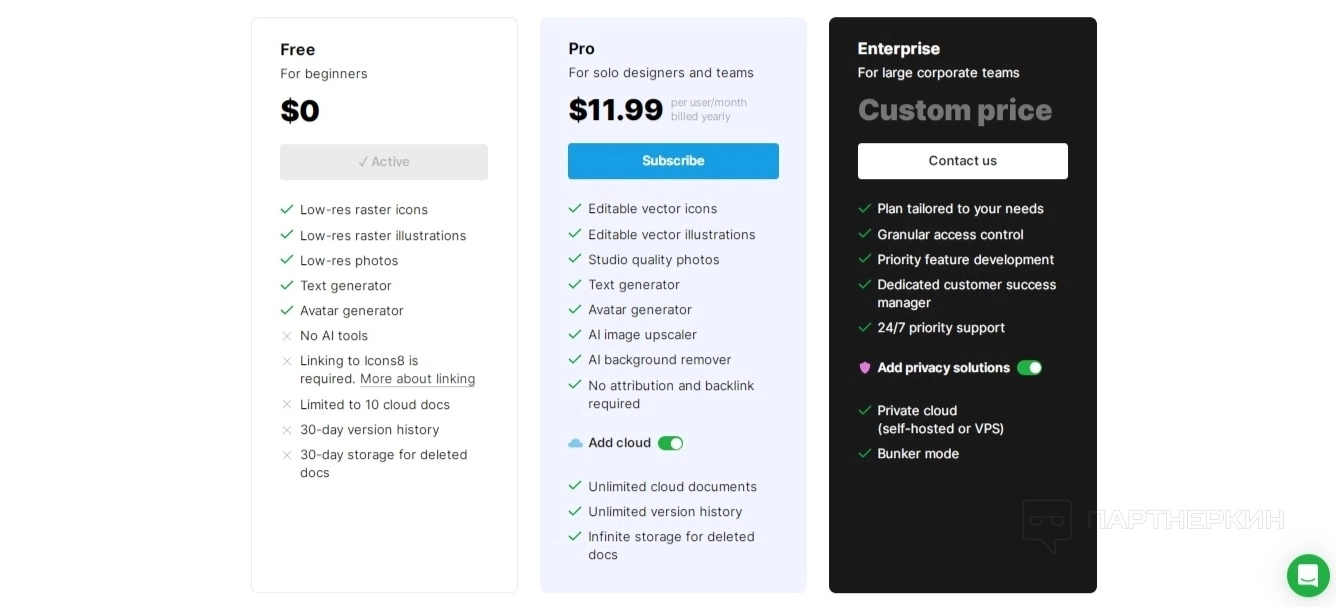Click X icon beside 30-day version history
The height and width of the screenshot is (607, 1336).
pos(287,430)
